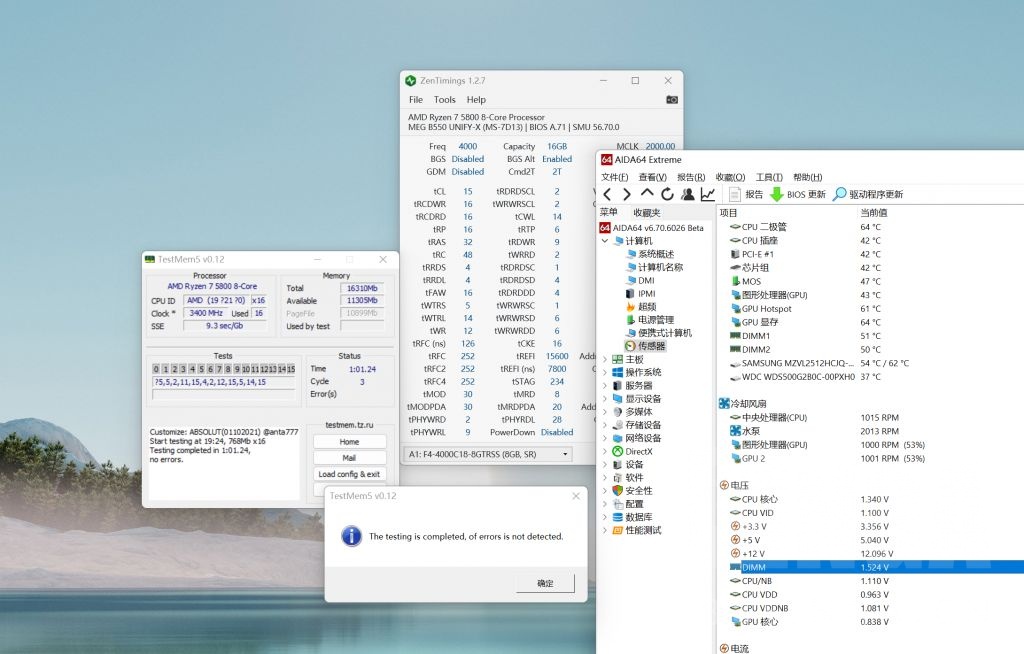
Task: Click the AIDA64 refresh icon
Action: (667, 194)
